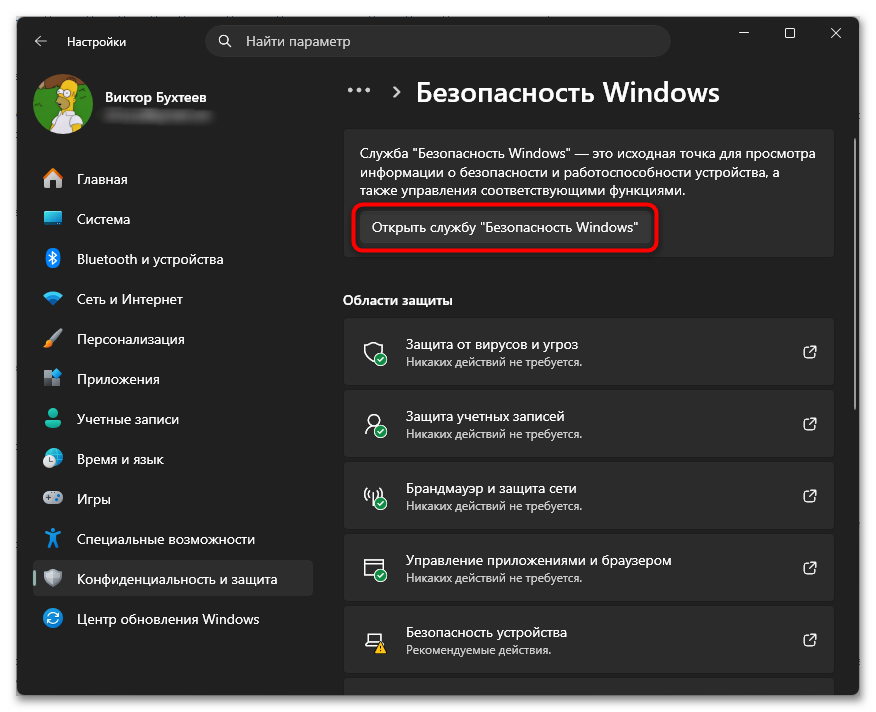Go to Игры settings
Viewport: 876px width, 712px height.
(173, 499)
